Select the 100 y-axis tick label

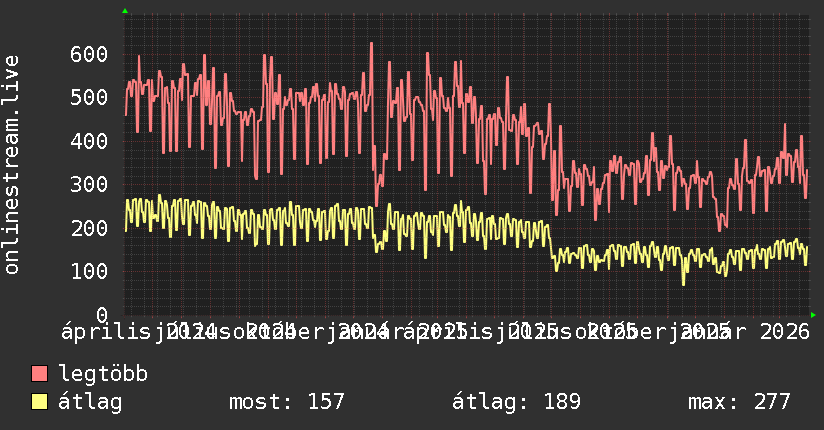tap(89, 272)
